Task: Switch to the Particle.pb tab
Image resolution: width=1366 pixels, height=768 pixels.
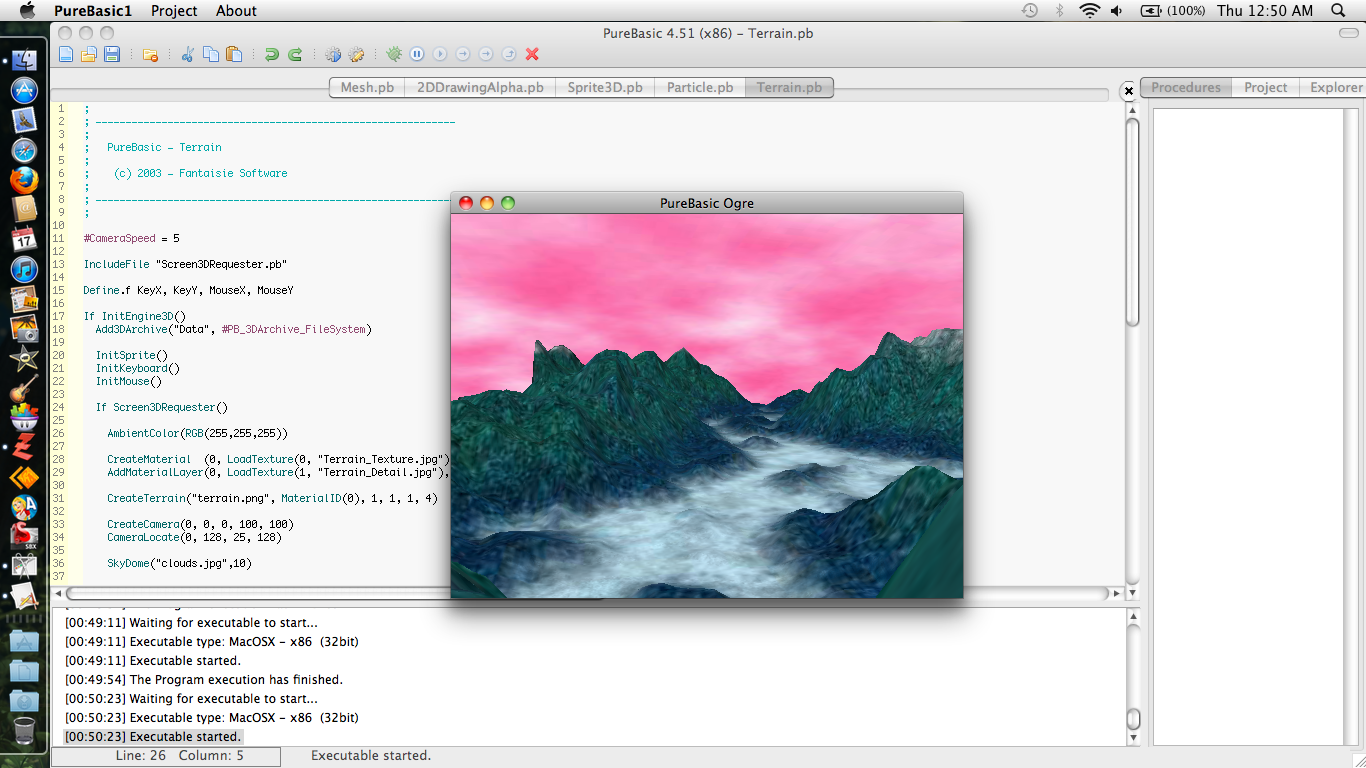Action: coord(700,87)
